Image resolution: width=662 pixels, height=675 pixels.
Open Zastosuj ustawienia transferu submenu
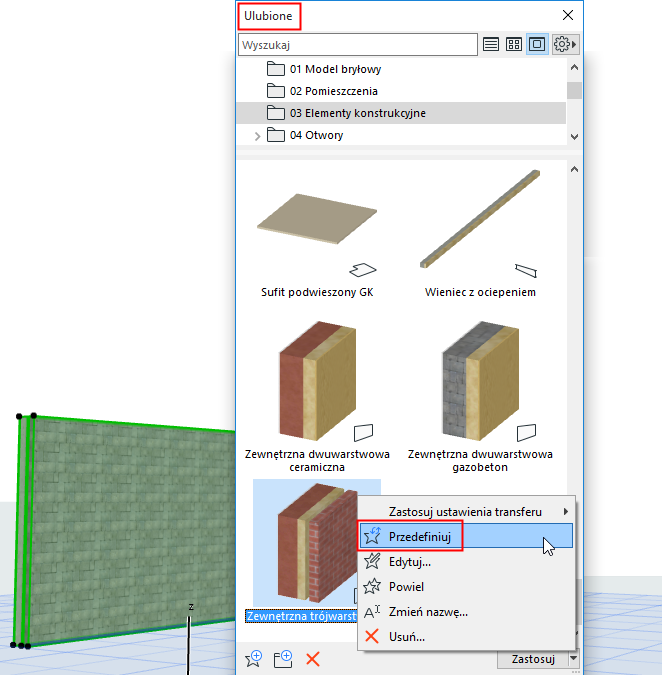pos(467,512)
